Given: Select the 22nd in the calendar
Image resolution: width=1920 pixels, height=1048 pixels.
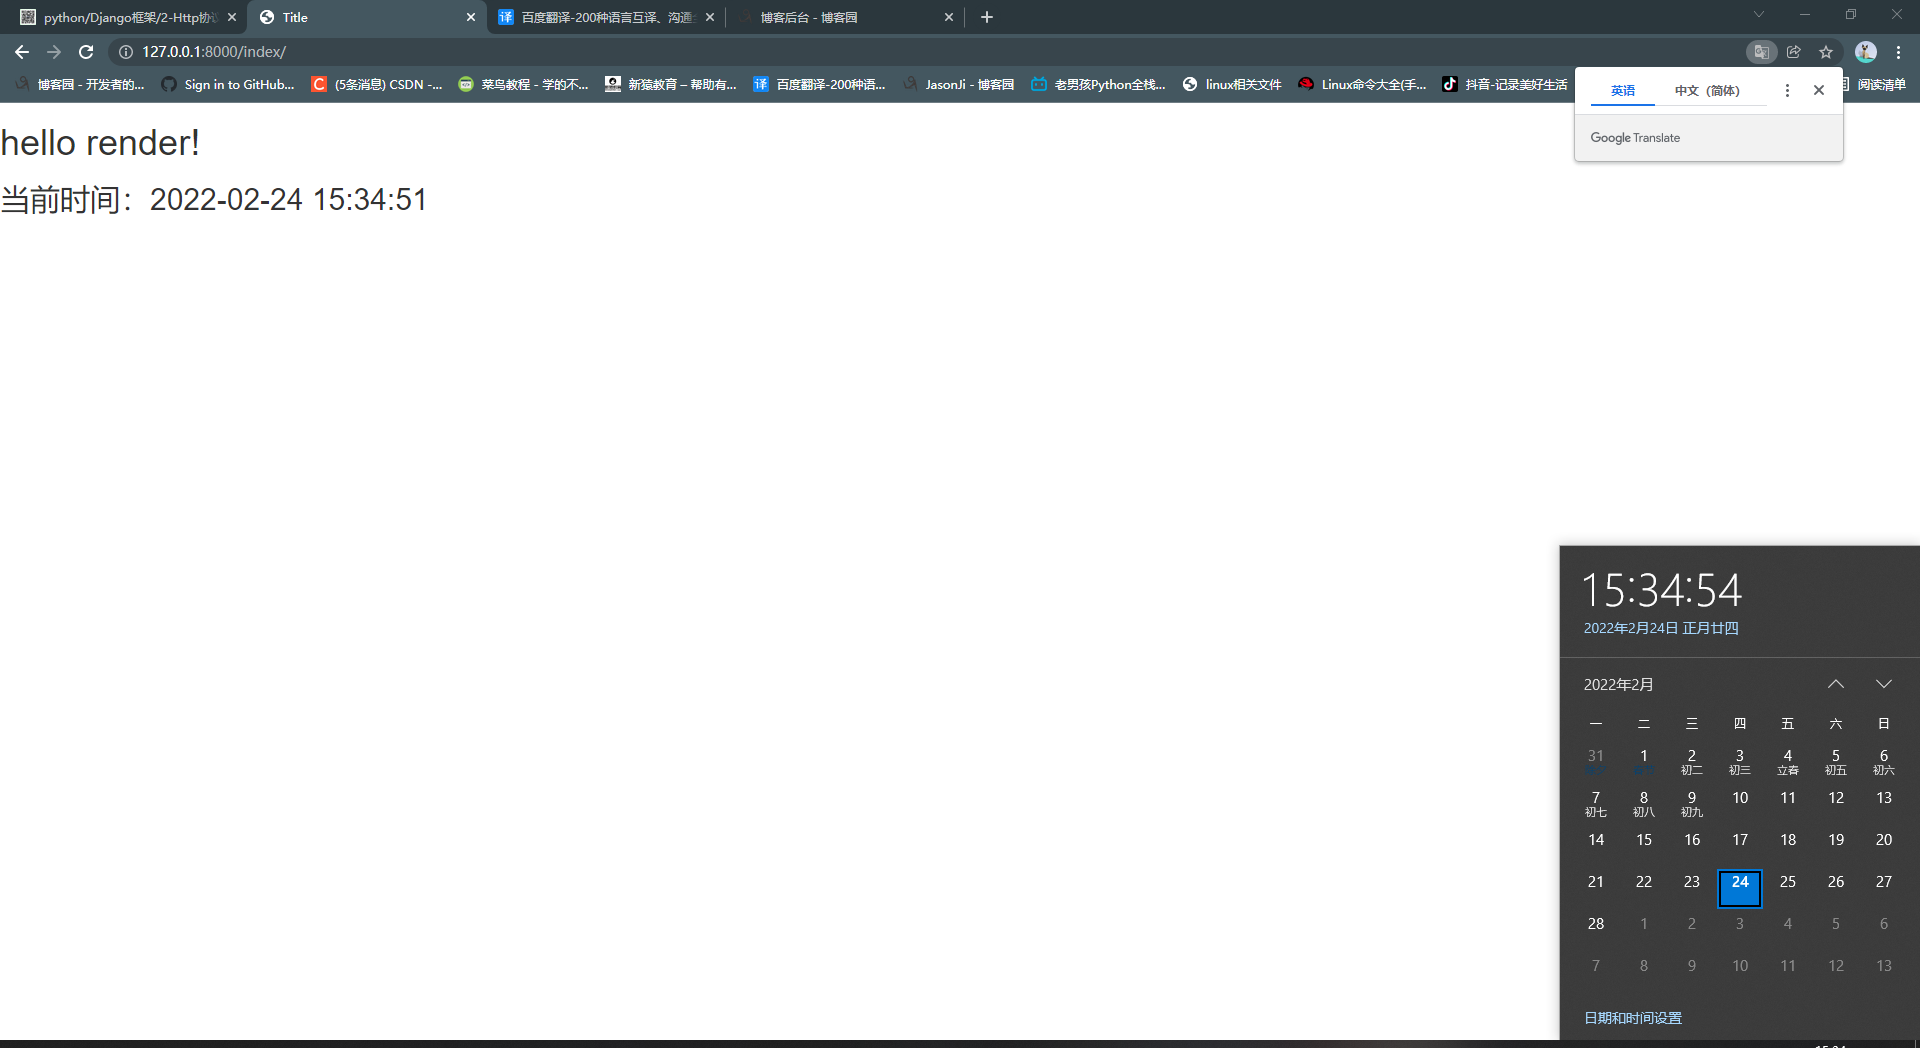Looking at the screenshot, I should [x=1644, y=882].
